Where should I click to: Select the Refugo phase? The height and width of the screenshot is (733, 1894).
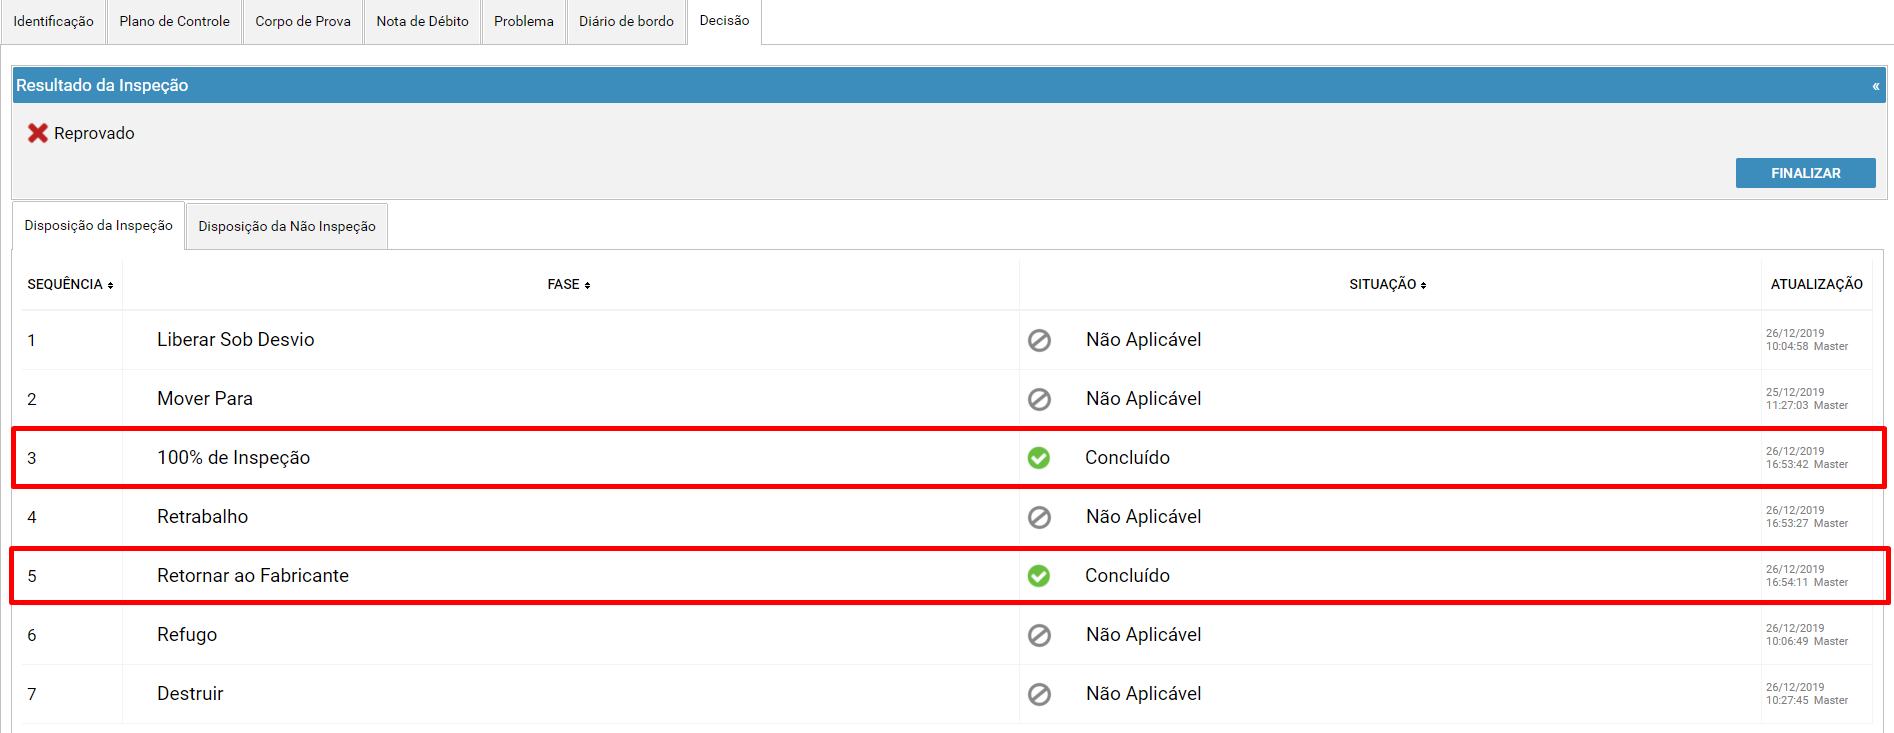point(187,635)
